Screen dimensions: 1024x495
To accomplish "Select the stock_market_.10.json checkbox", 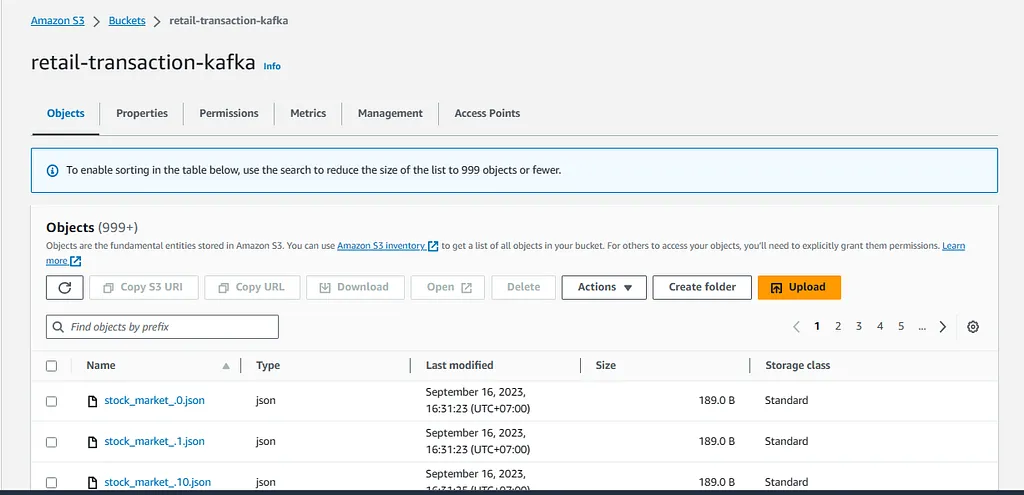I will coord(52,483).
